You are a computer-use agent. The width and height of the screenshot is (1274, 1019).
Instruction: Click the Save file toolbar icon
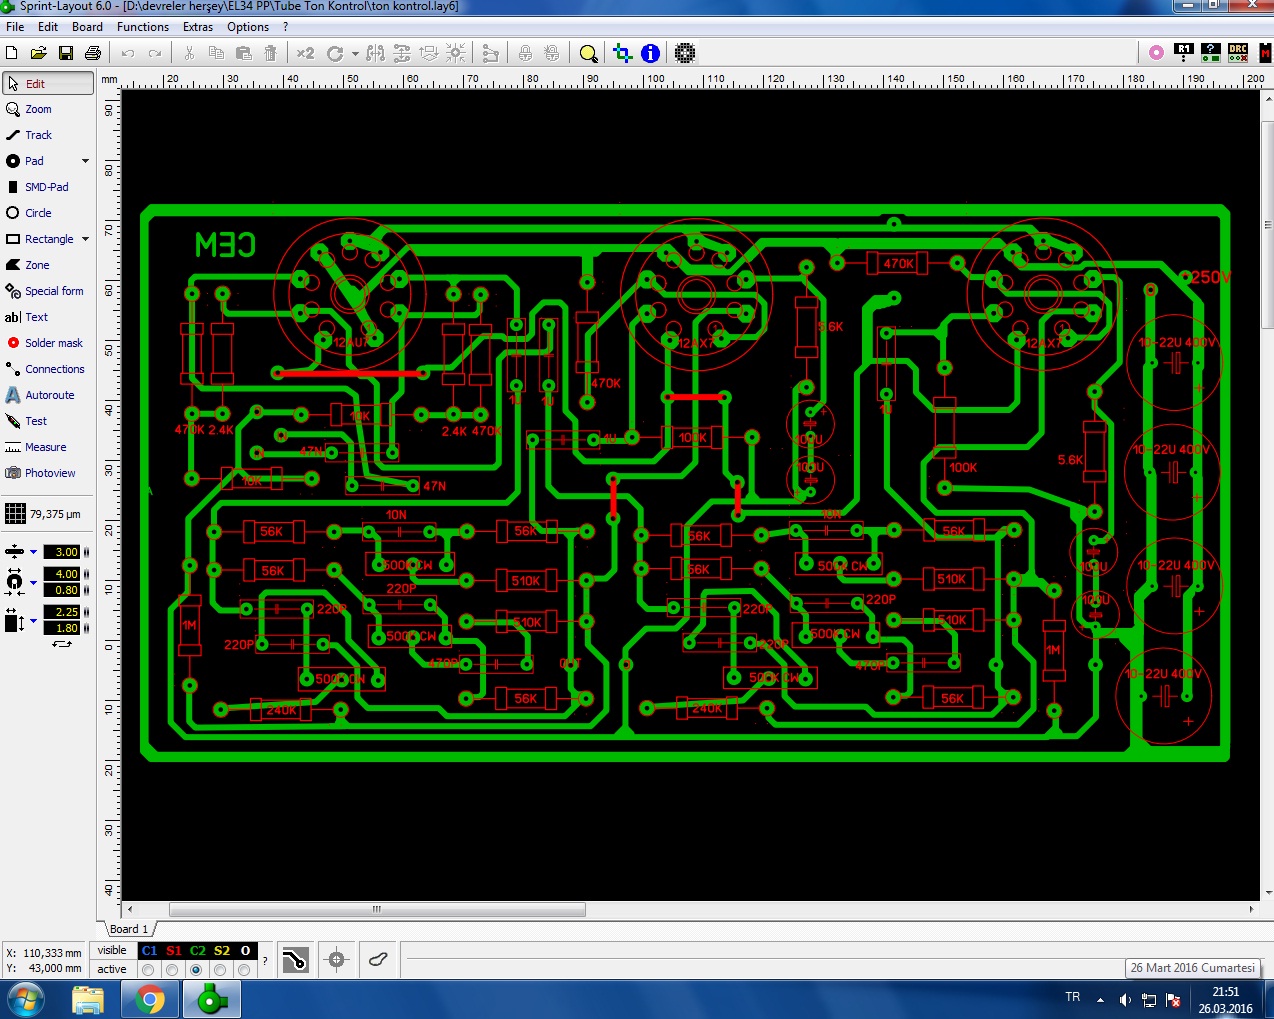[66, 53]
